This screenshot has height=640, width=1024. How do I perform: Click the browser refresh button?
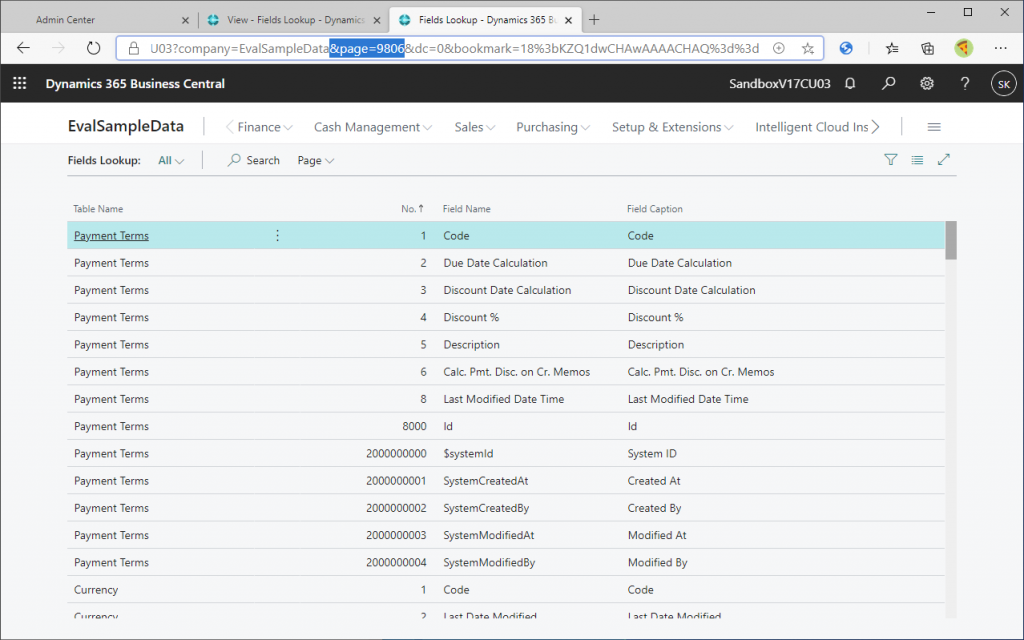(93, 48)
